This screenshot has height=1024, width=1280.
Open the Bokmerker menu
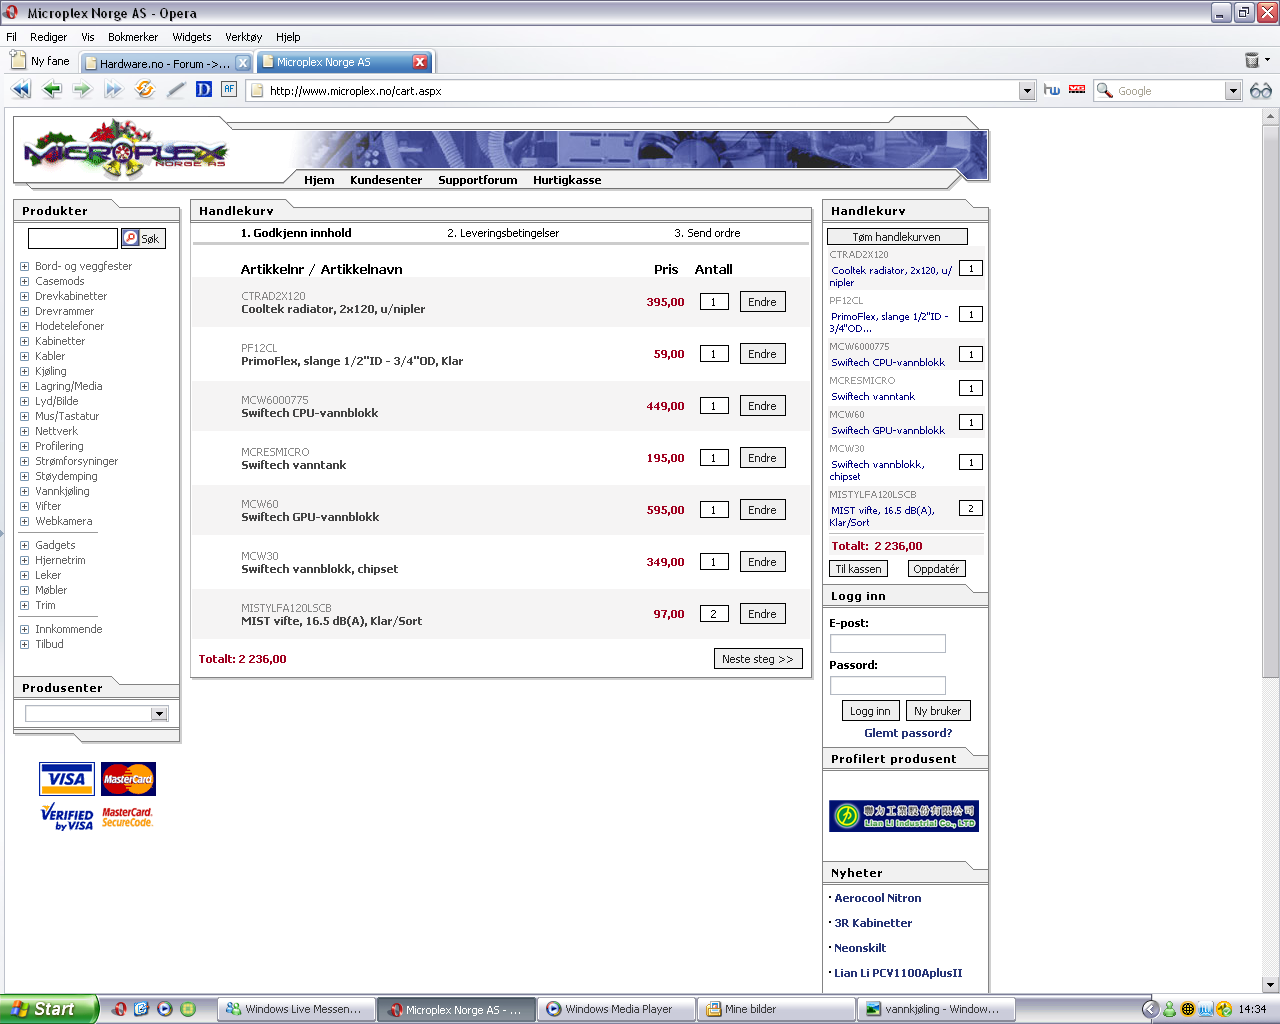coord(133,37)
